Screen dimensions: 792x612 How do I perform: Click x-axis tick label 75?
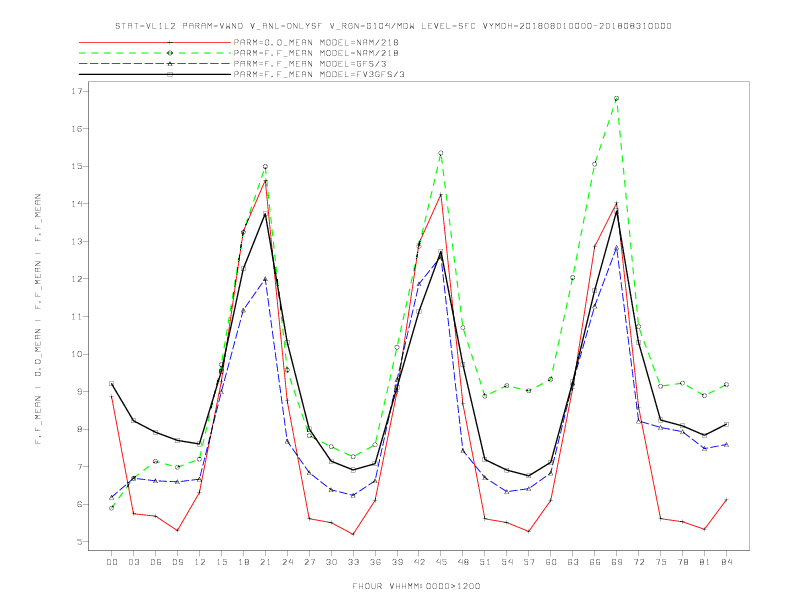click(x=661, y=562)
